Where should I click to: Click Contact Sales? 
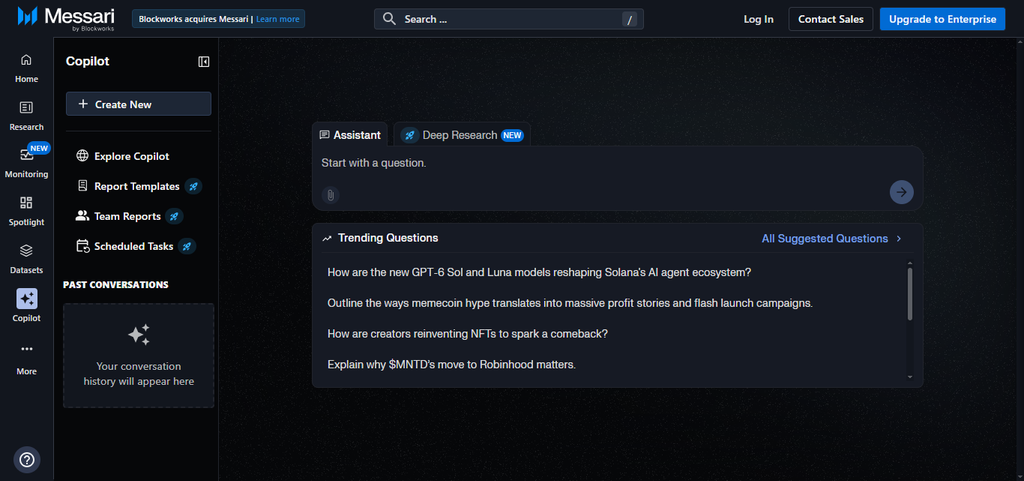pos(831,19)
